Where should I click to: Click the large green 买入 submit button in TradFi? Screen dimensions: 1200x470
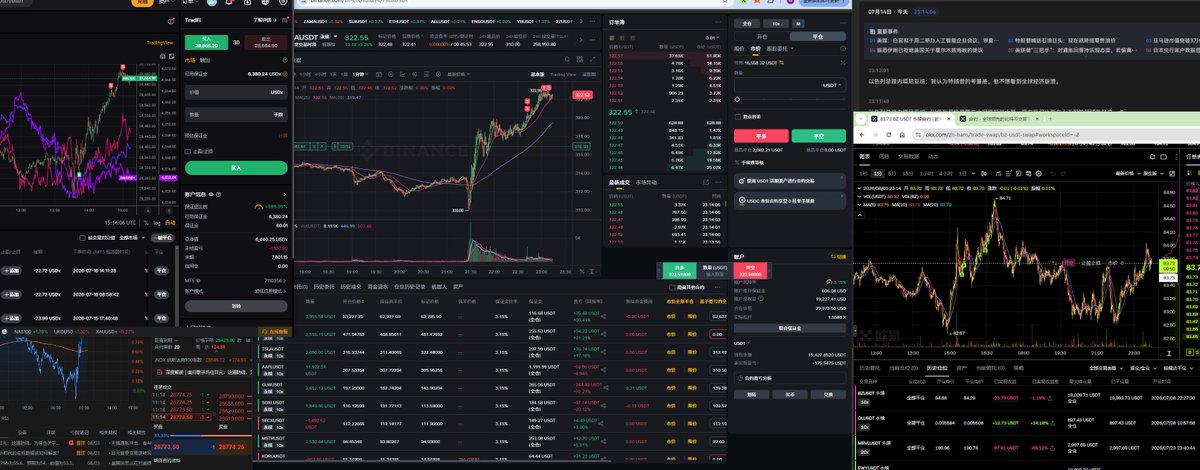(x=236, y=168)
